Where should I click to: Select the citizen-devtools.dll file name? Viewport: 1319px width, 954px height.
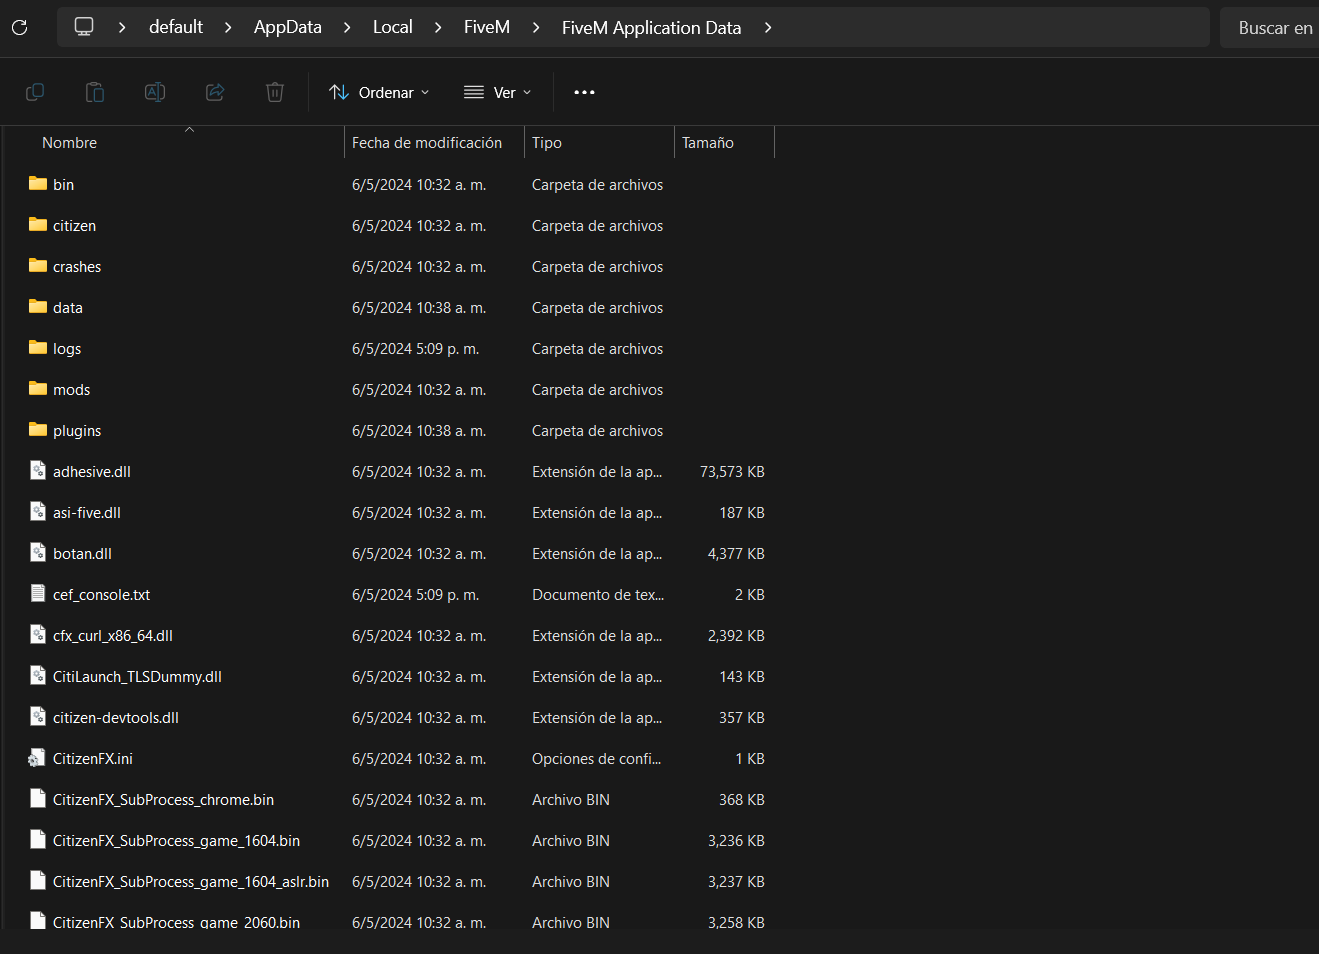pos(116,718)
